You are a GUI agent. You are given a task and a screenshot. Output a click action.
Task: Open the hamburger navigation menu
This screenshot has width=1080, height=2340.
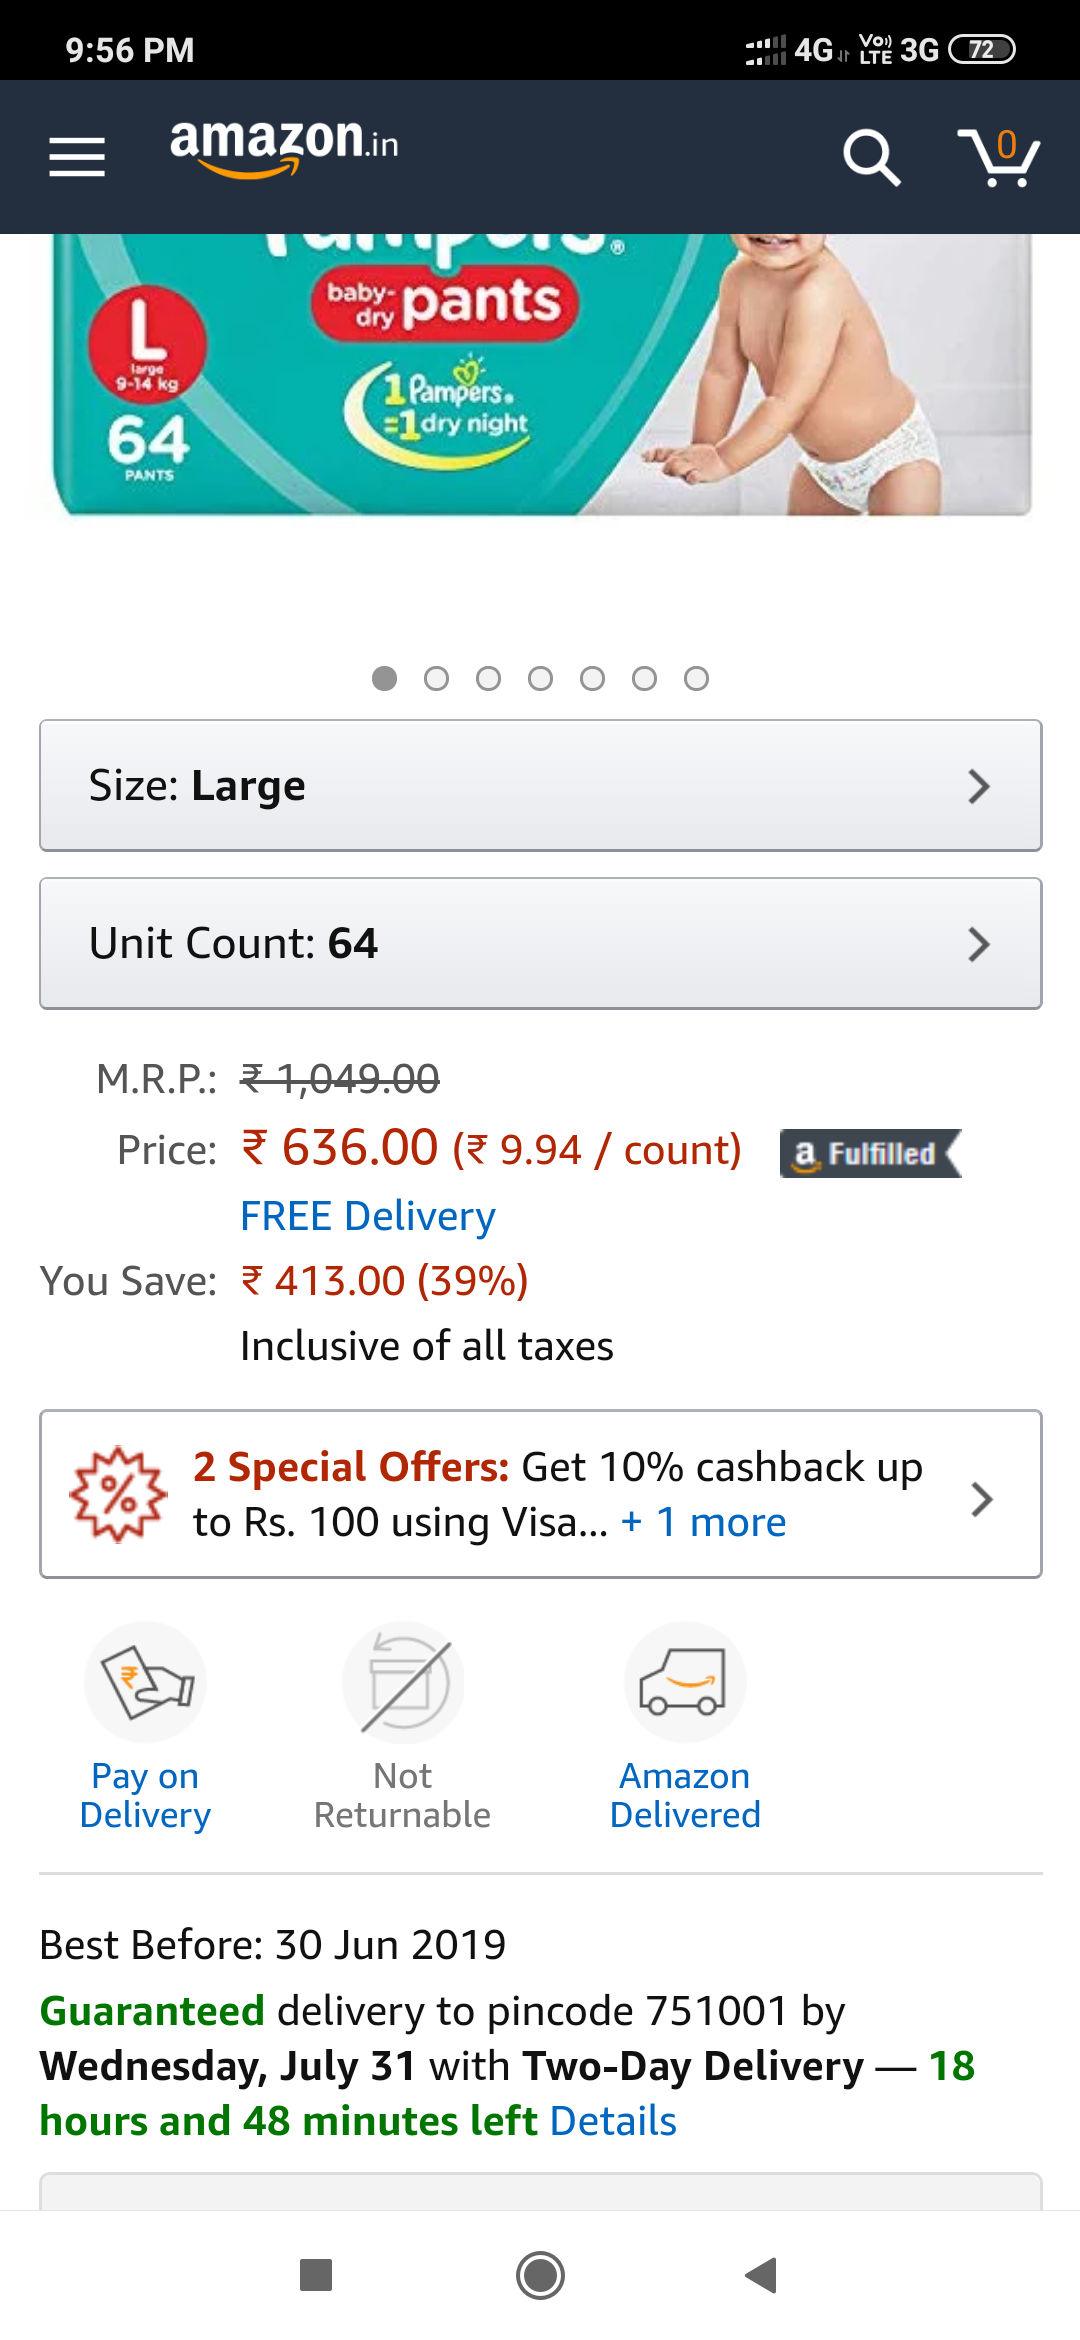click(77, 157)
